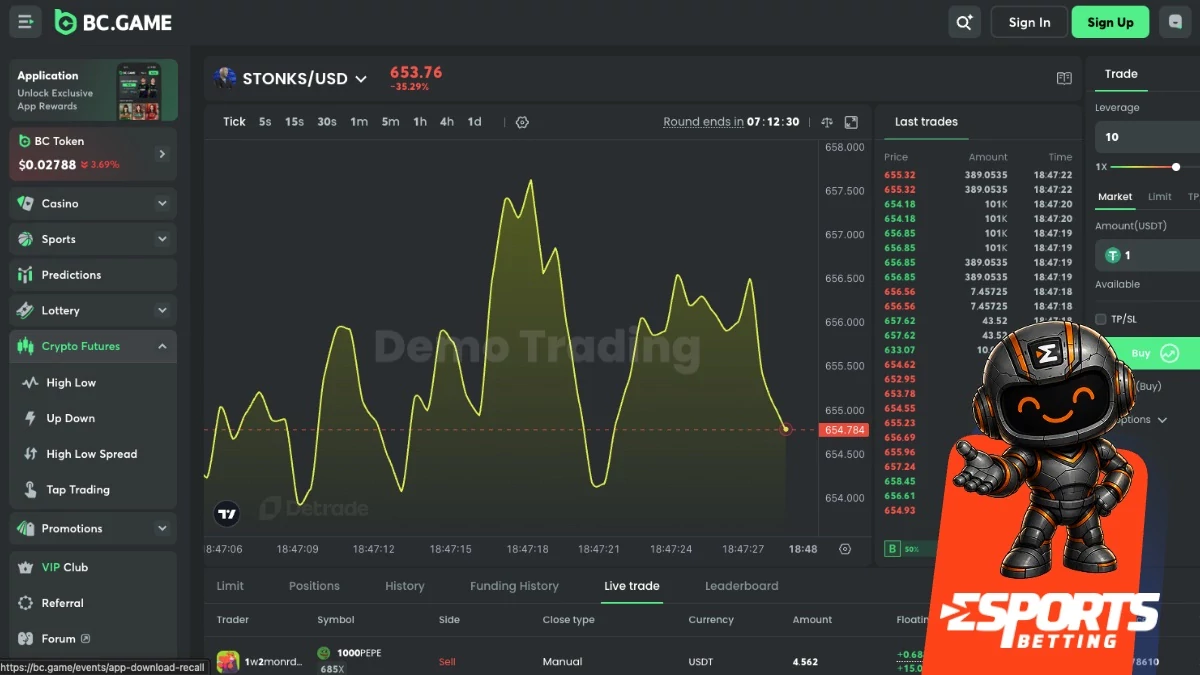Open the History tab below chart

point(405,586)
